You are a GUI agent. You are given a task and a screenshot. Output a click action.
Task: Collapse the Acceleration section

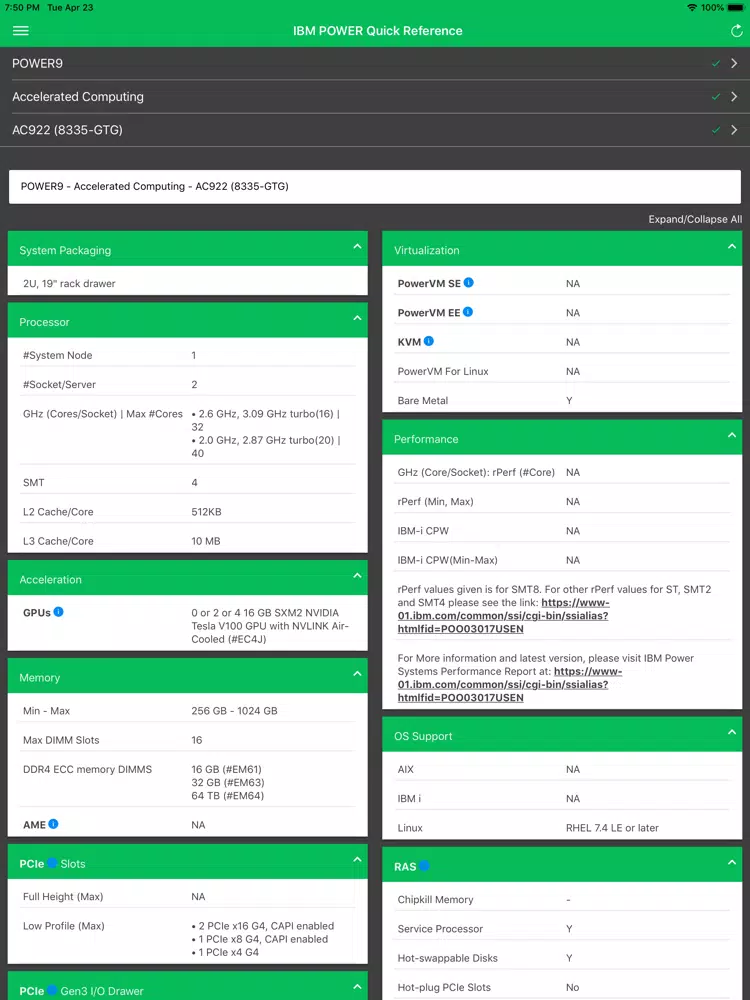(357, 576)
